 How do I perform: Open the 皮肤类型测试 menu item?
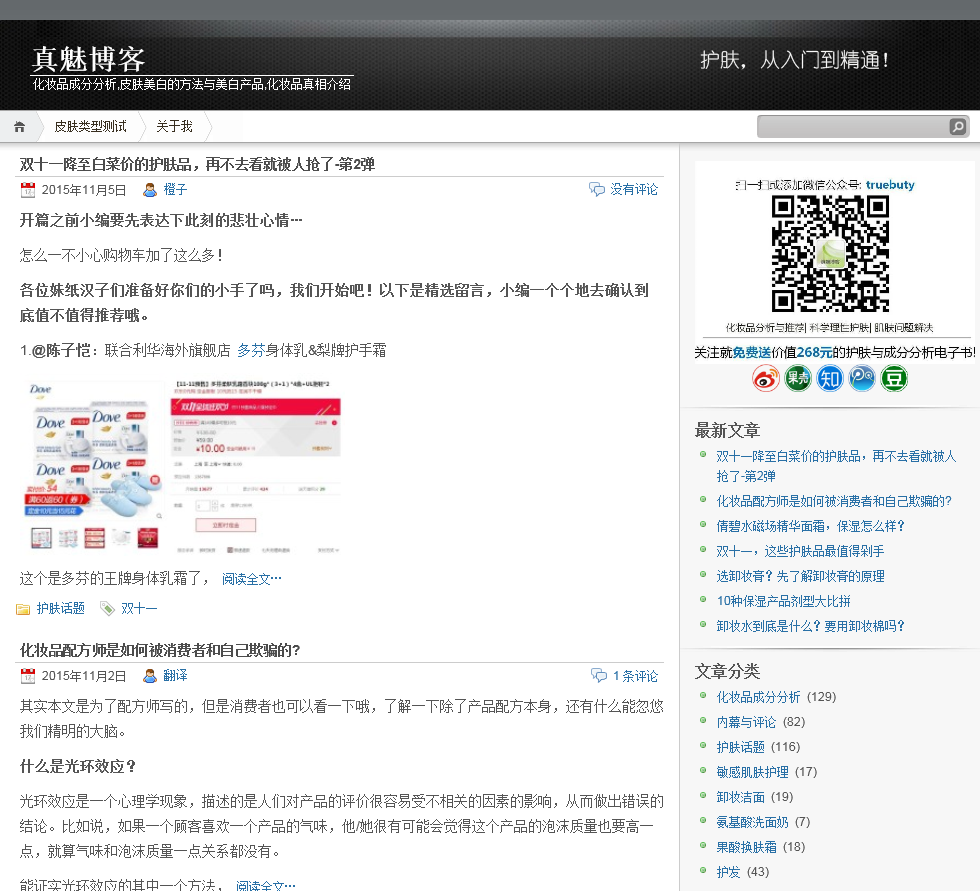90,127
